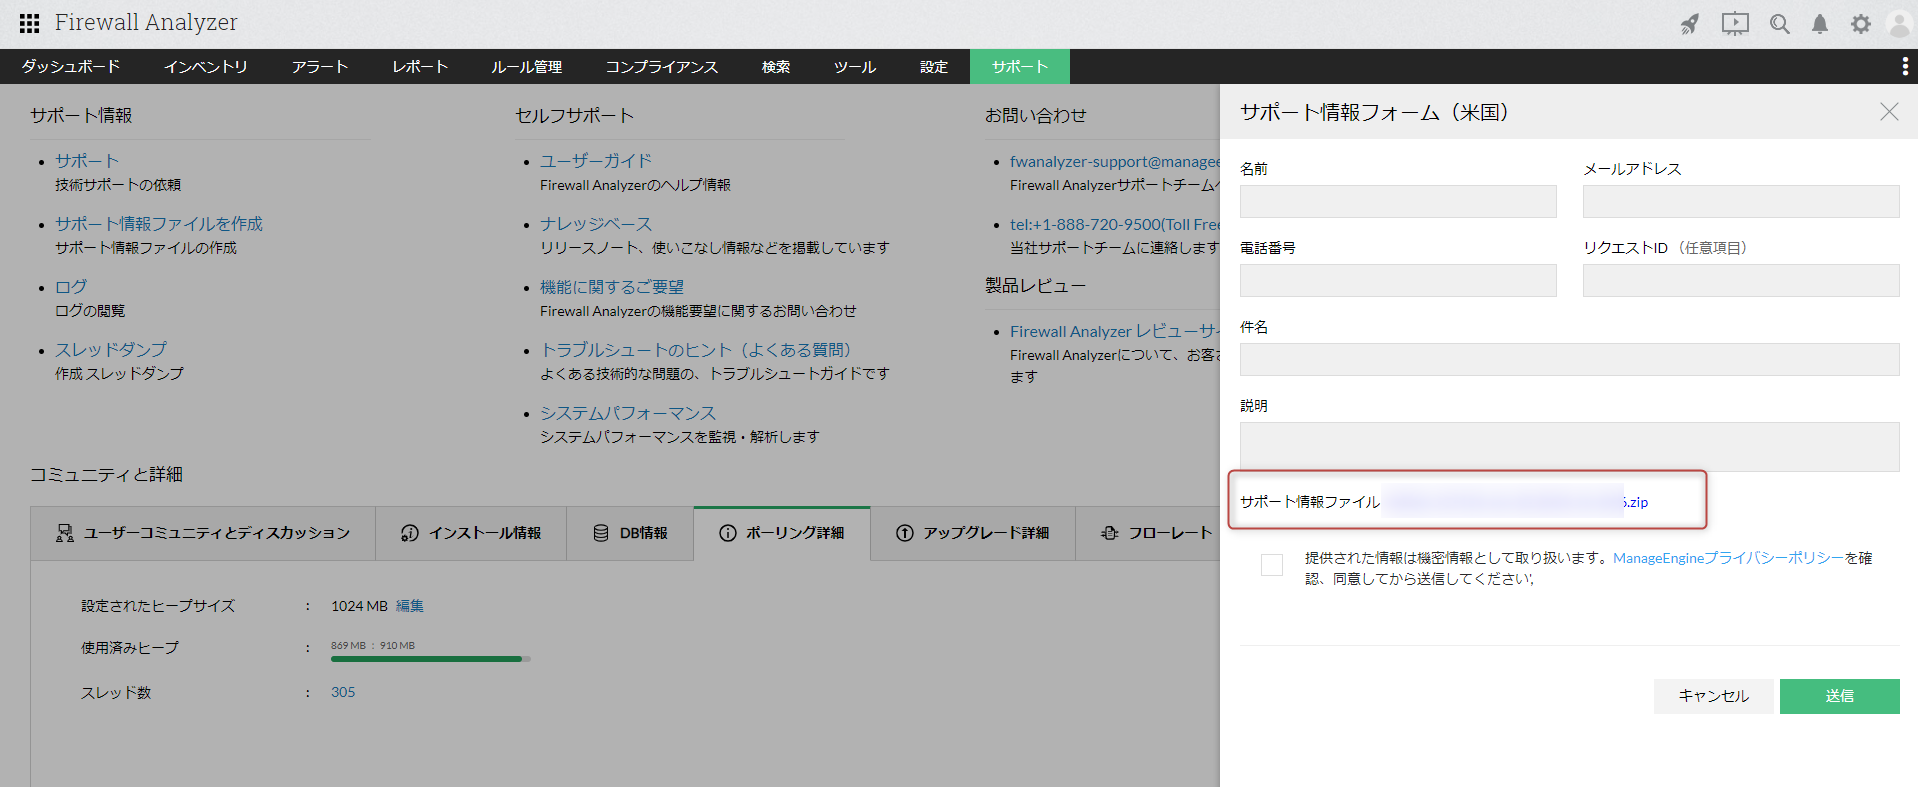The width and height of the screenshot is (1918, 787).
Task: Click the 送信 button
Action: (1839, 696)
